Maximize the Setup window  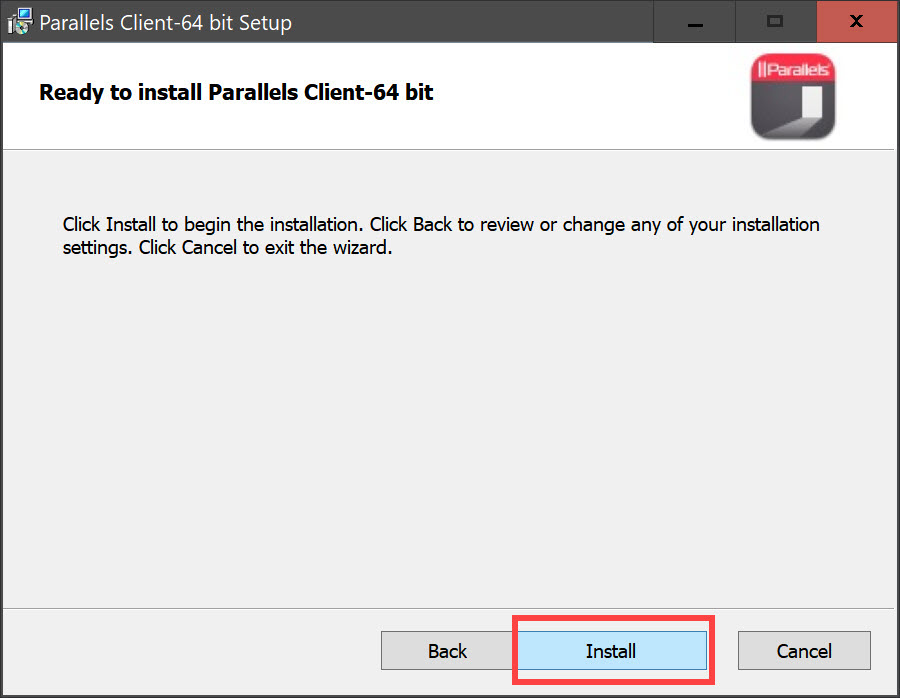click(775, 22)
